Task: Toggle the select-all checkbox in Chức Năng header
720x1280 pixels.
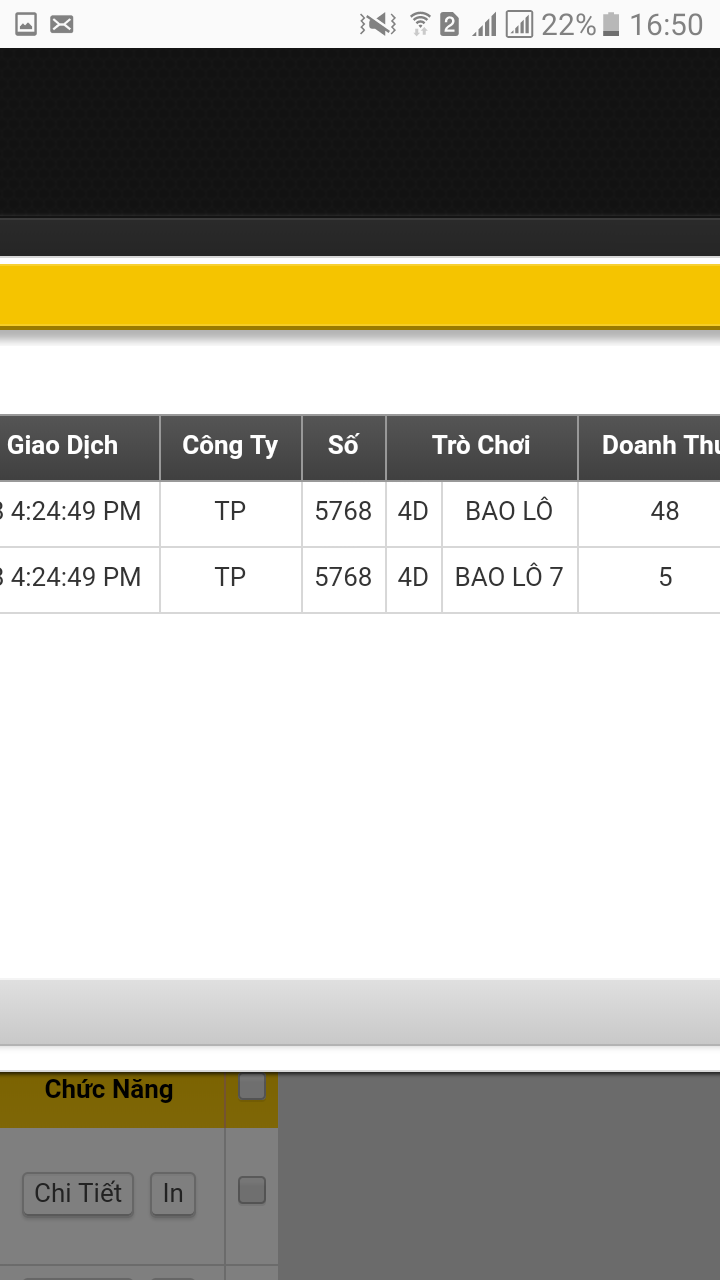Action: coord(252,1086)
